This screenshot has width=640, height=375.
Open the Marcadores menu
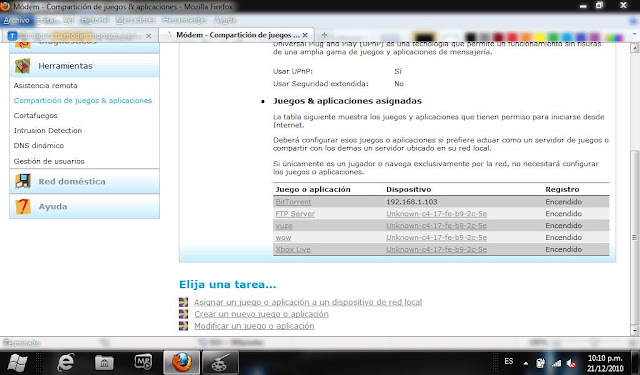pyautogui.click(x=135, y=20)
